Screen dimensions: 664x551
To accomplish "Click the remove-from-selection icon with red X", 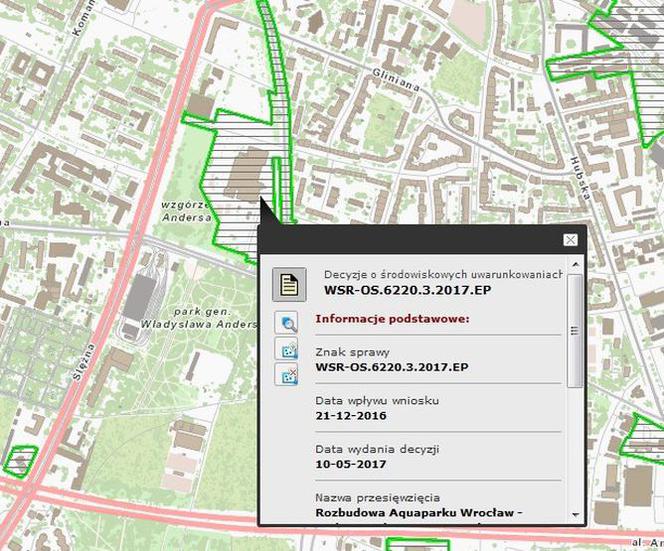I will pyautogui.click(x=286, y=374).
